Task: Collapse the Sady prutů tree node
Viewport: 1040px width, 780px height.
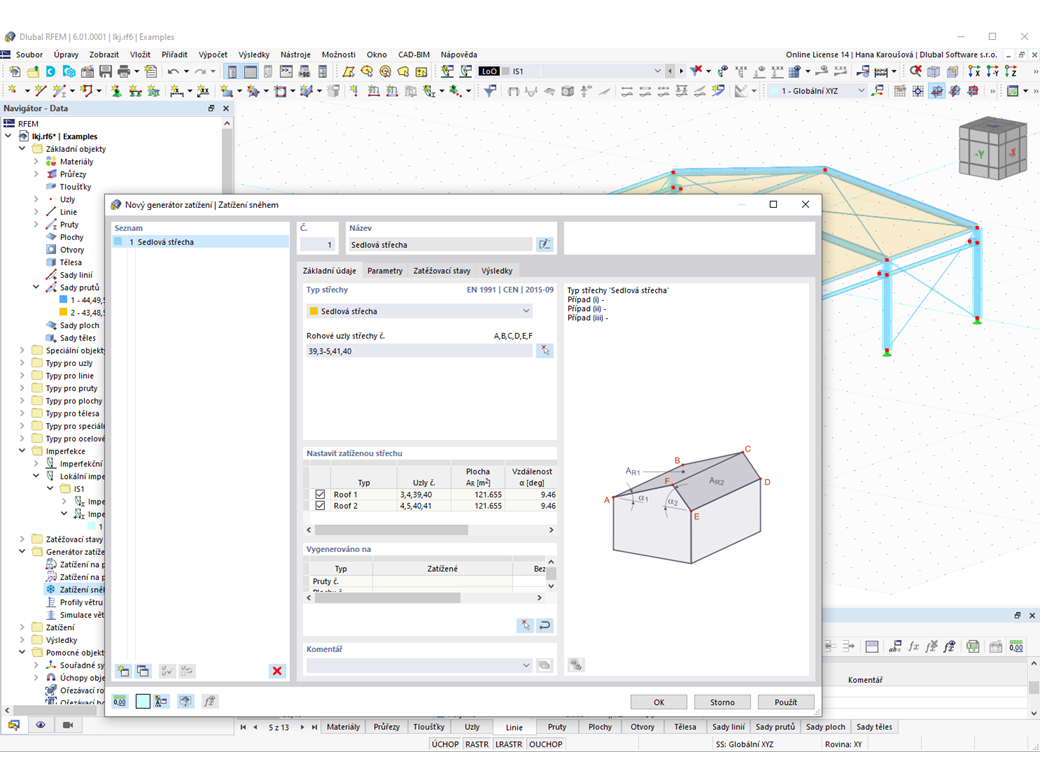Action: click(36, 287)
